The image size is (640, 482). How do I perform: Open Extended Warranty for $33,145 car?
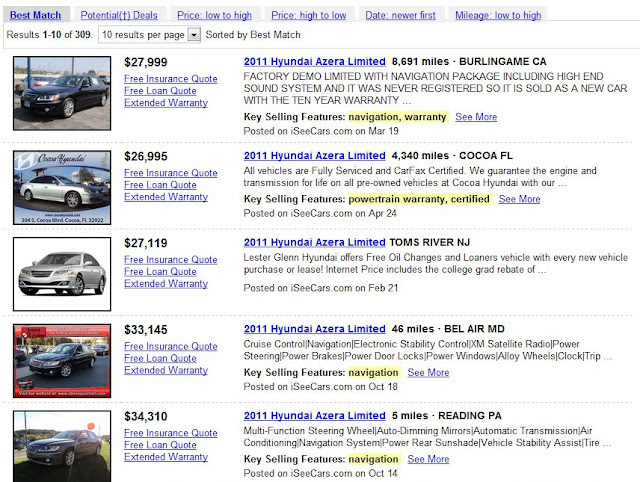(166, 370)
